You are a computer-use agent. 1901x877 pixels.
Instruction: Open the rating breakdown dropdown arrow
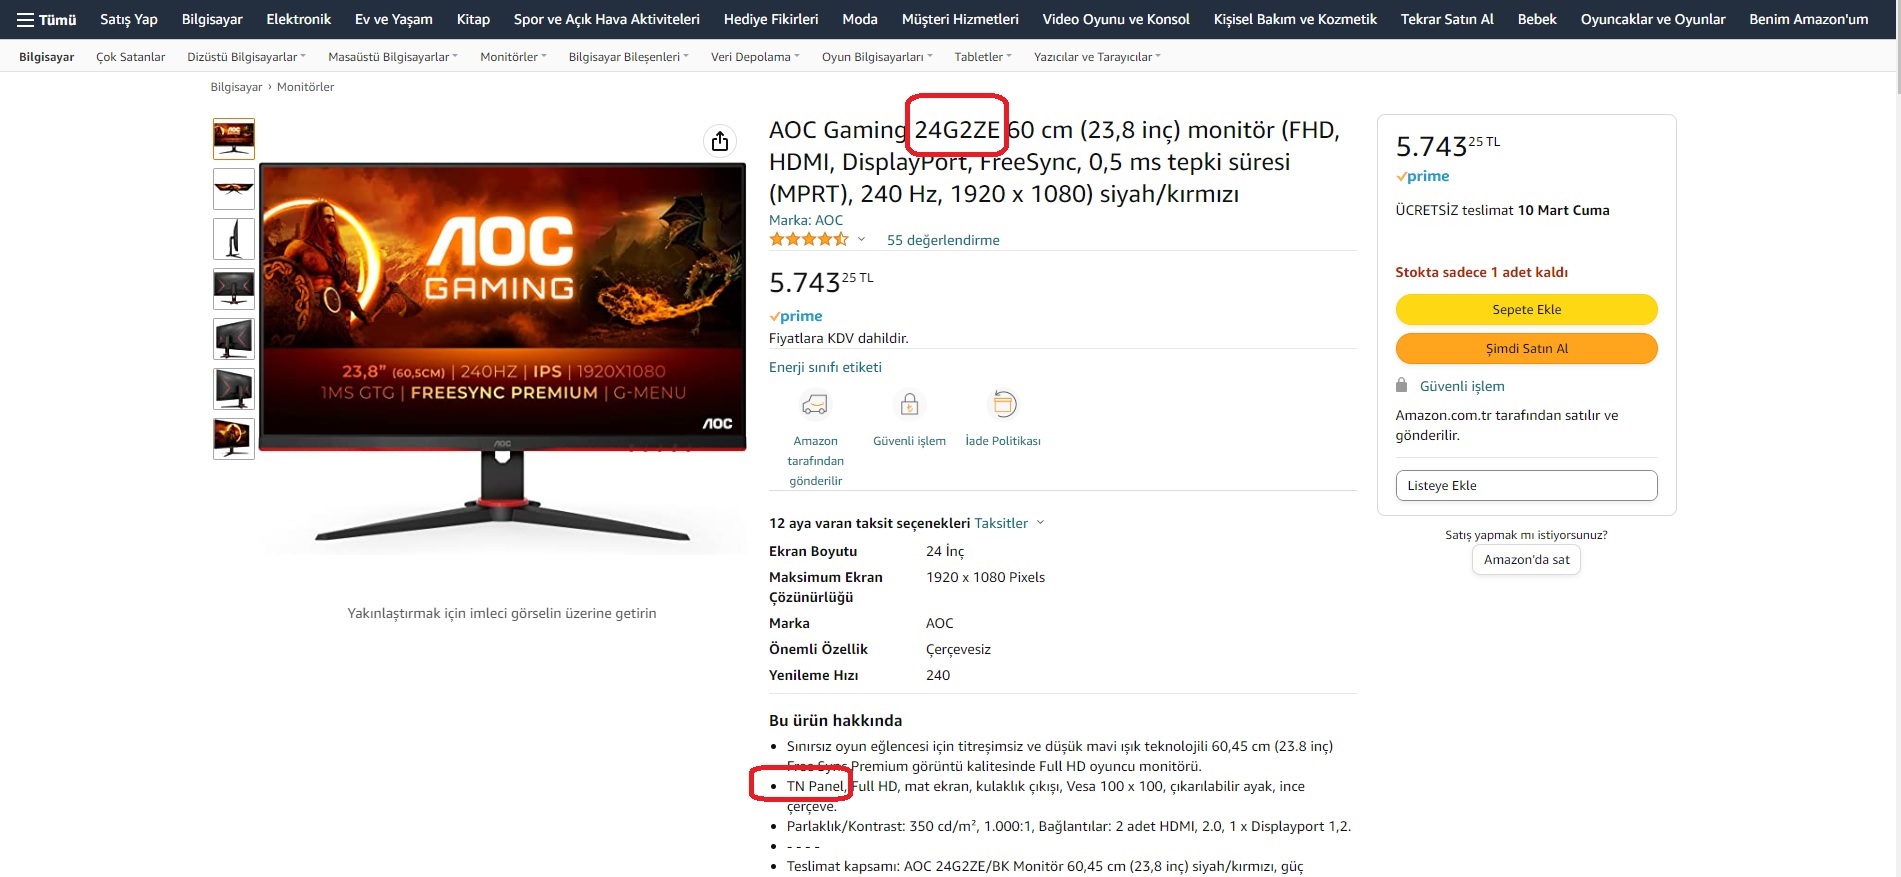(861, 239)
